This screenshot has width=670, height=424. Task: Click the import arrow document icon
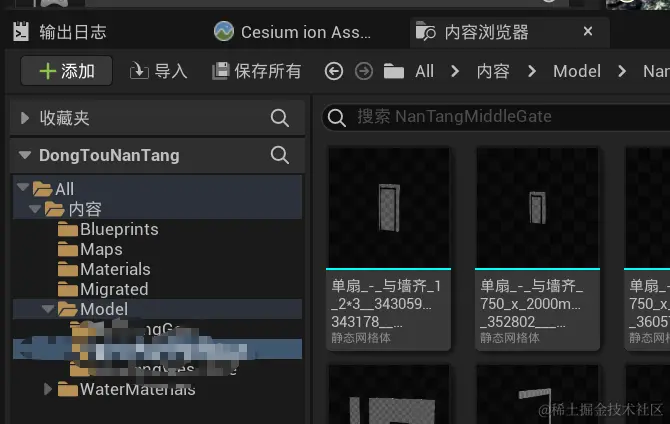tap(139, 71)
